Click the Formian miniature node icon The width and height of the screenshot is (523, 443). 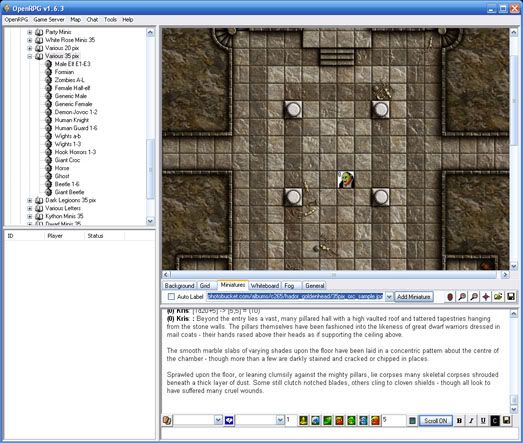pyautogui.click(x=48, y=72)
